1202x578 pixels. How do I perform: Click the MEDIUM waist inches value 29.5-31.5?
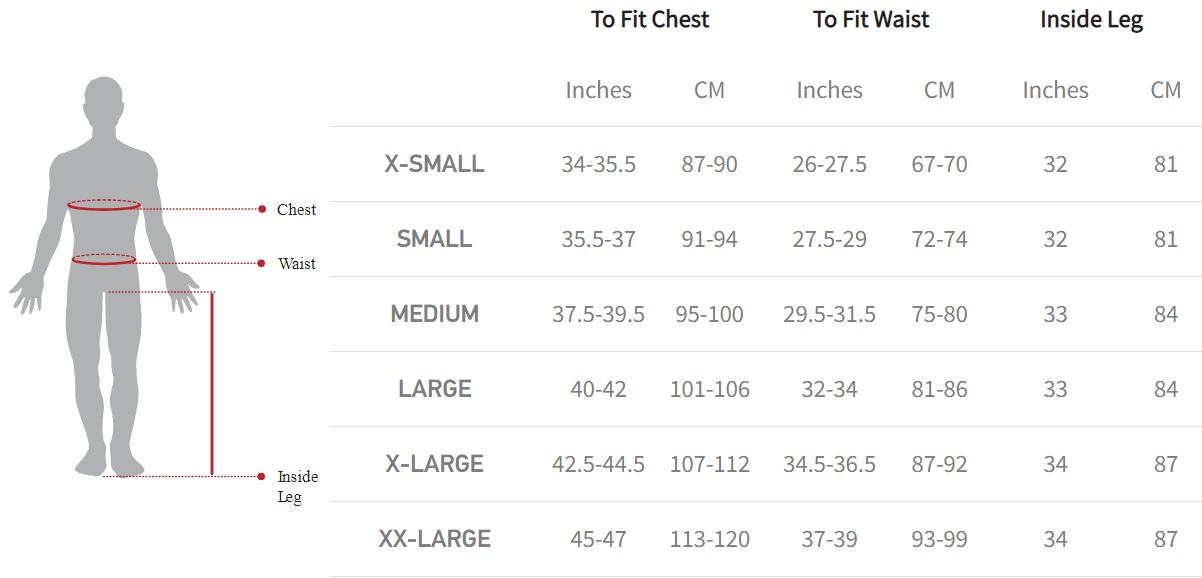pyautogui.click(x=829, y=314)
